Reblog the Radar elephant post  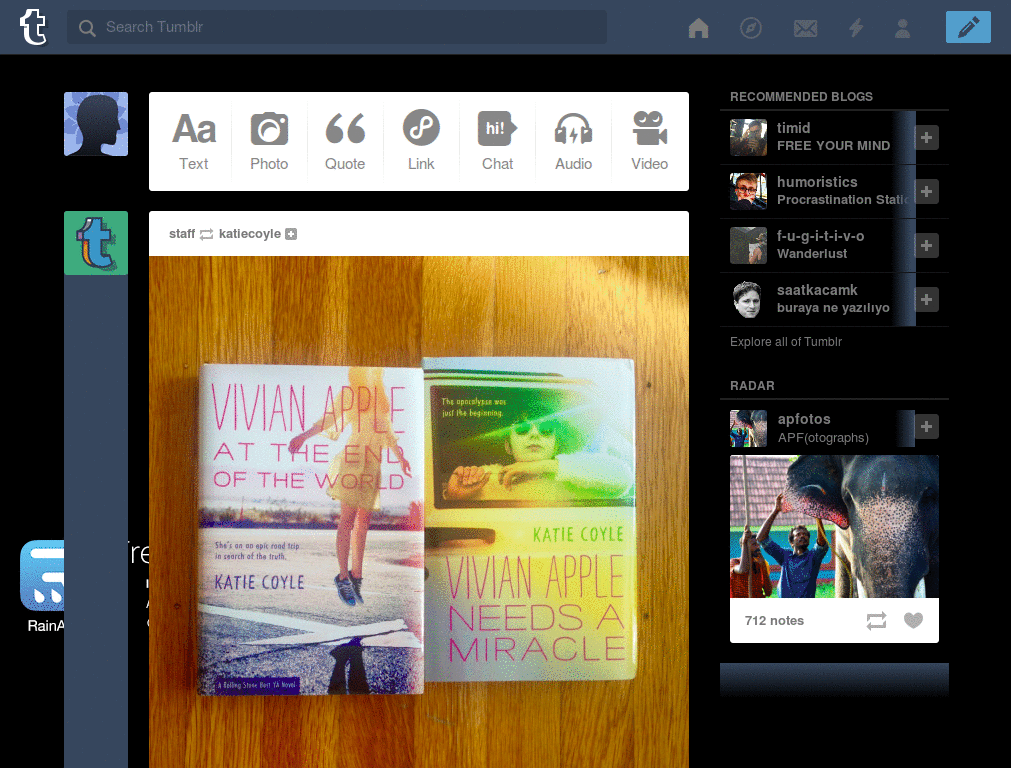pyautogui.click(x=876, y=620)
